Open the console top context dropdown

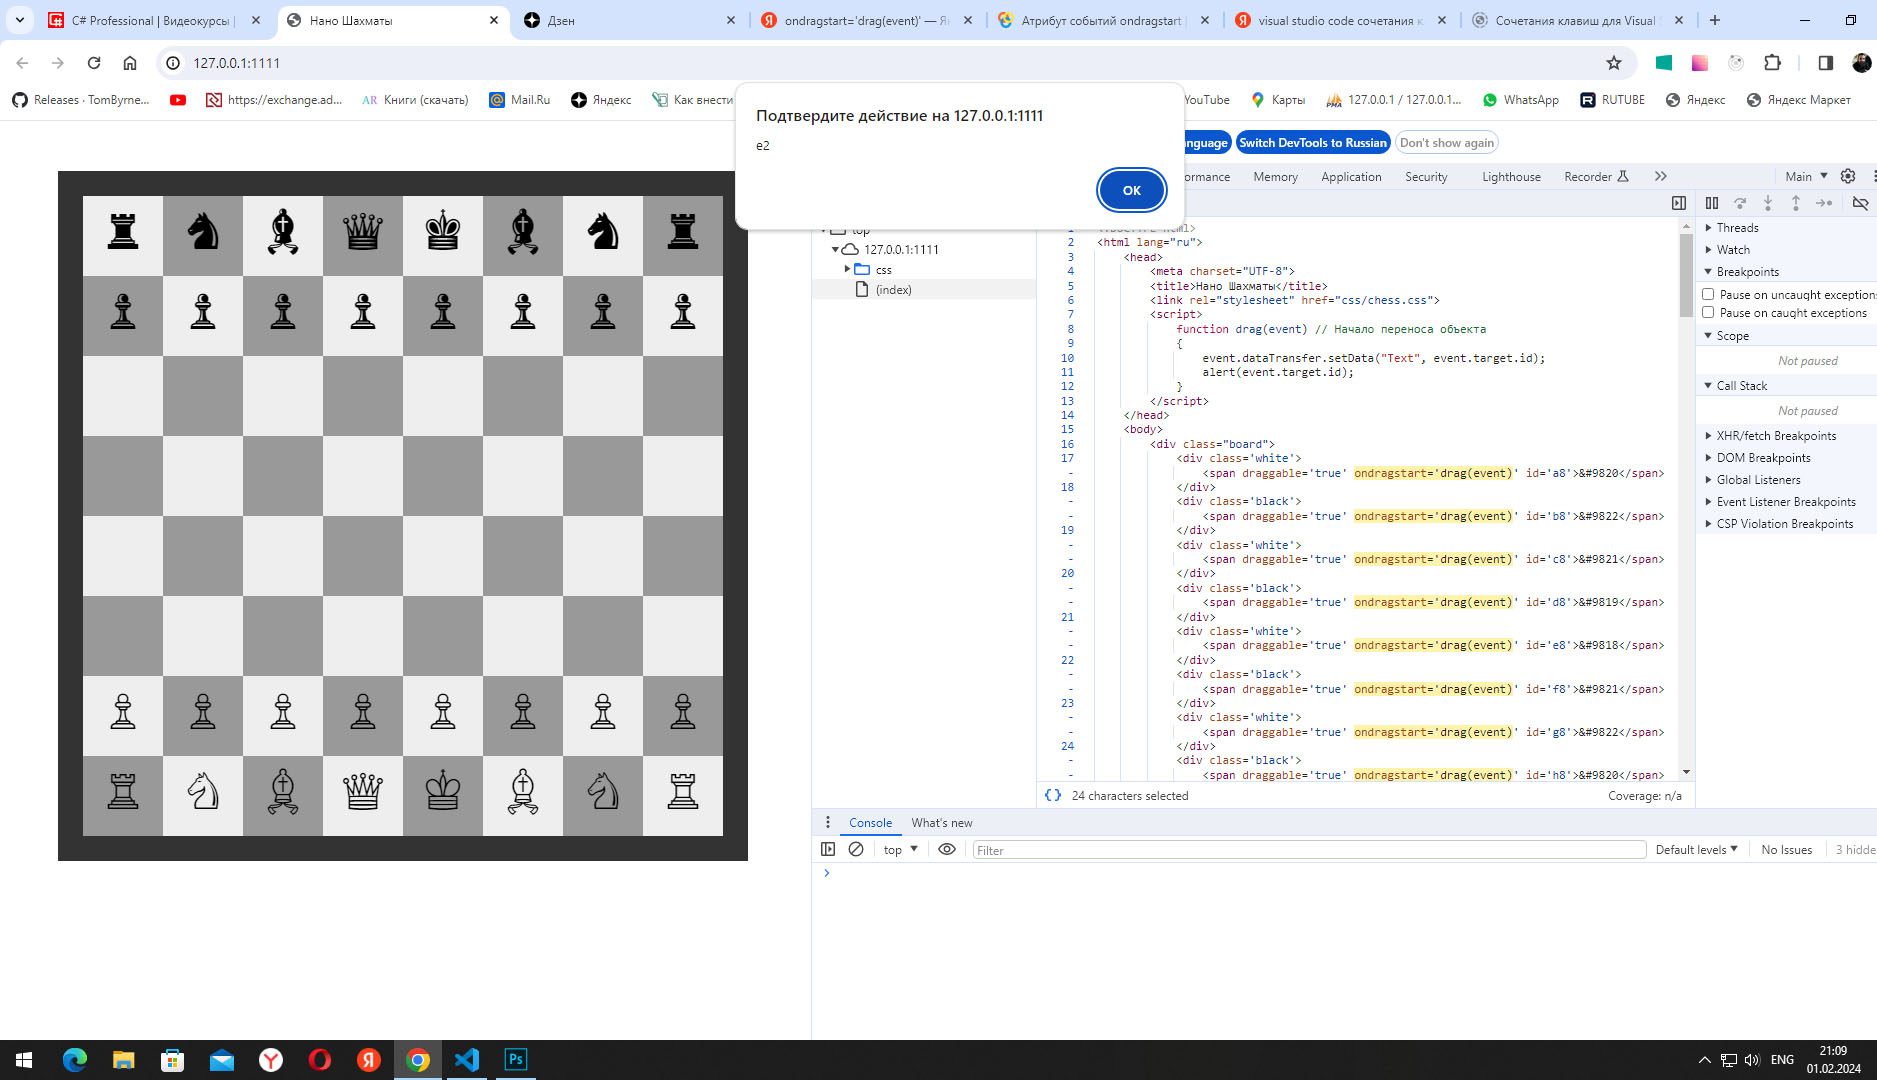(x=900, y=849)
